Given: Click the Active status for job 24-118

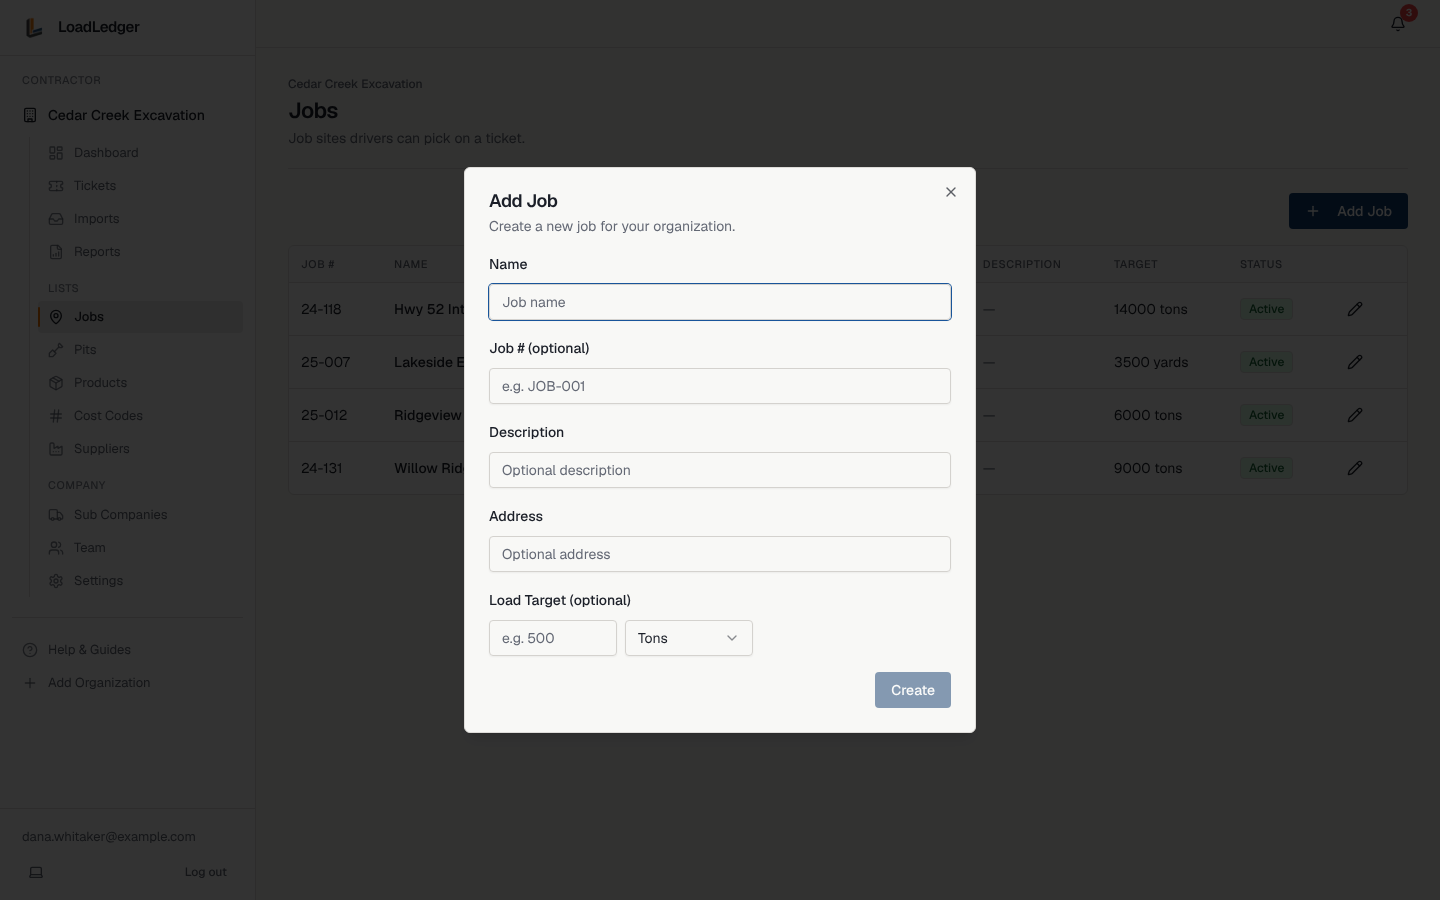Looking at the screenshot, I should [1266, 309].
